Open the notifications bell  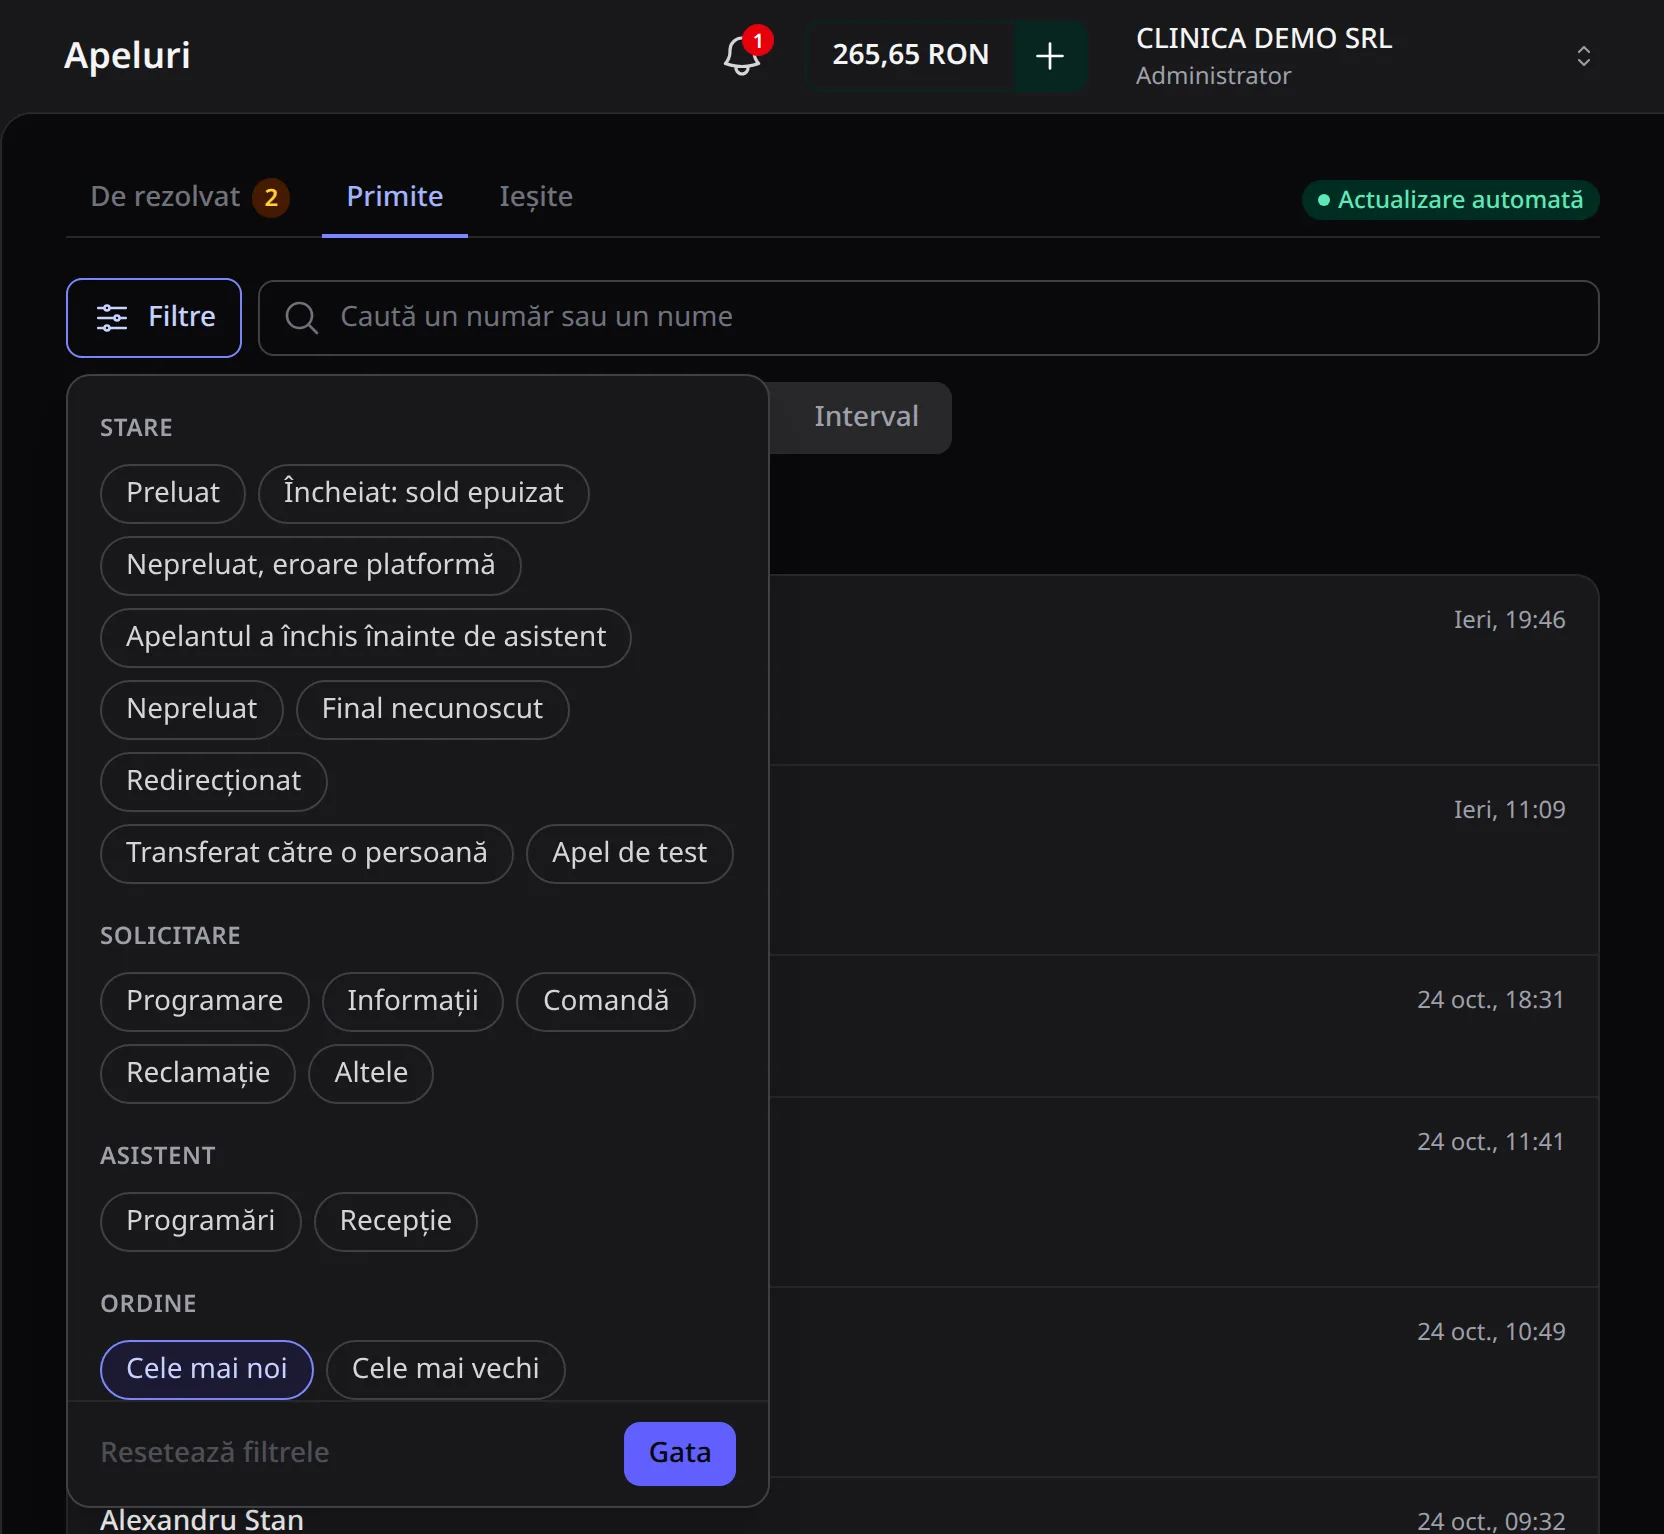pyautogui.click(x=742, y=56)
